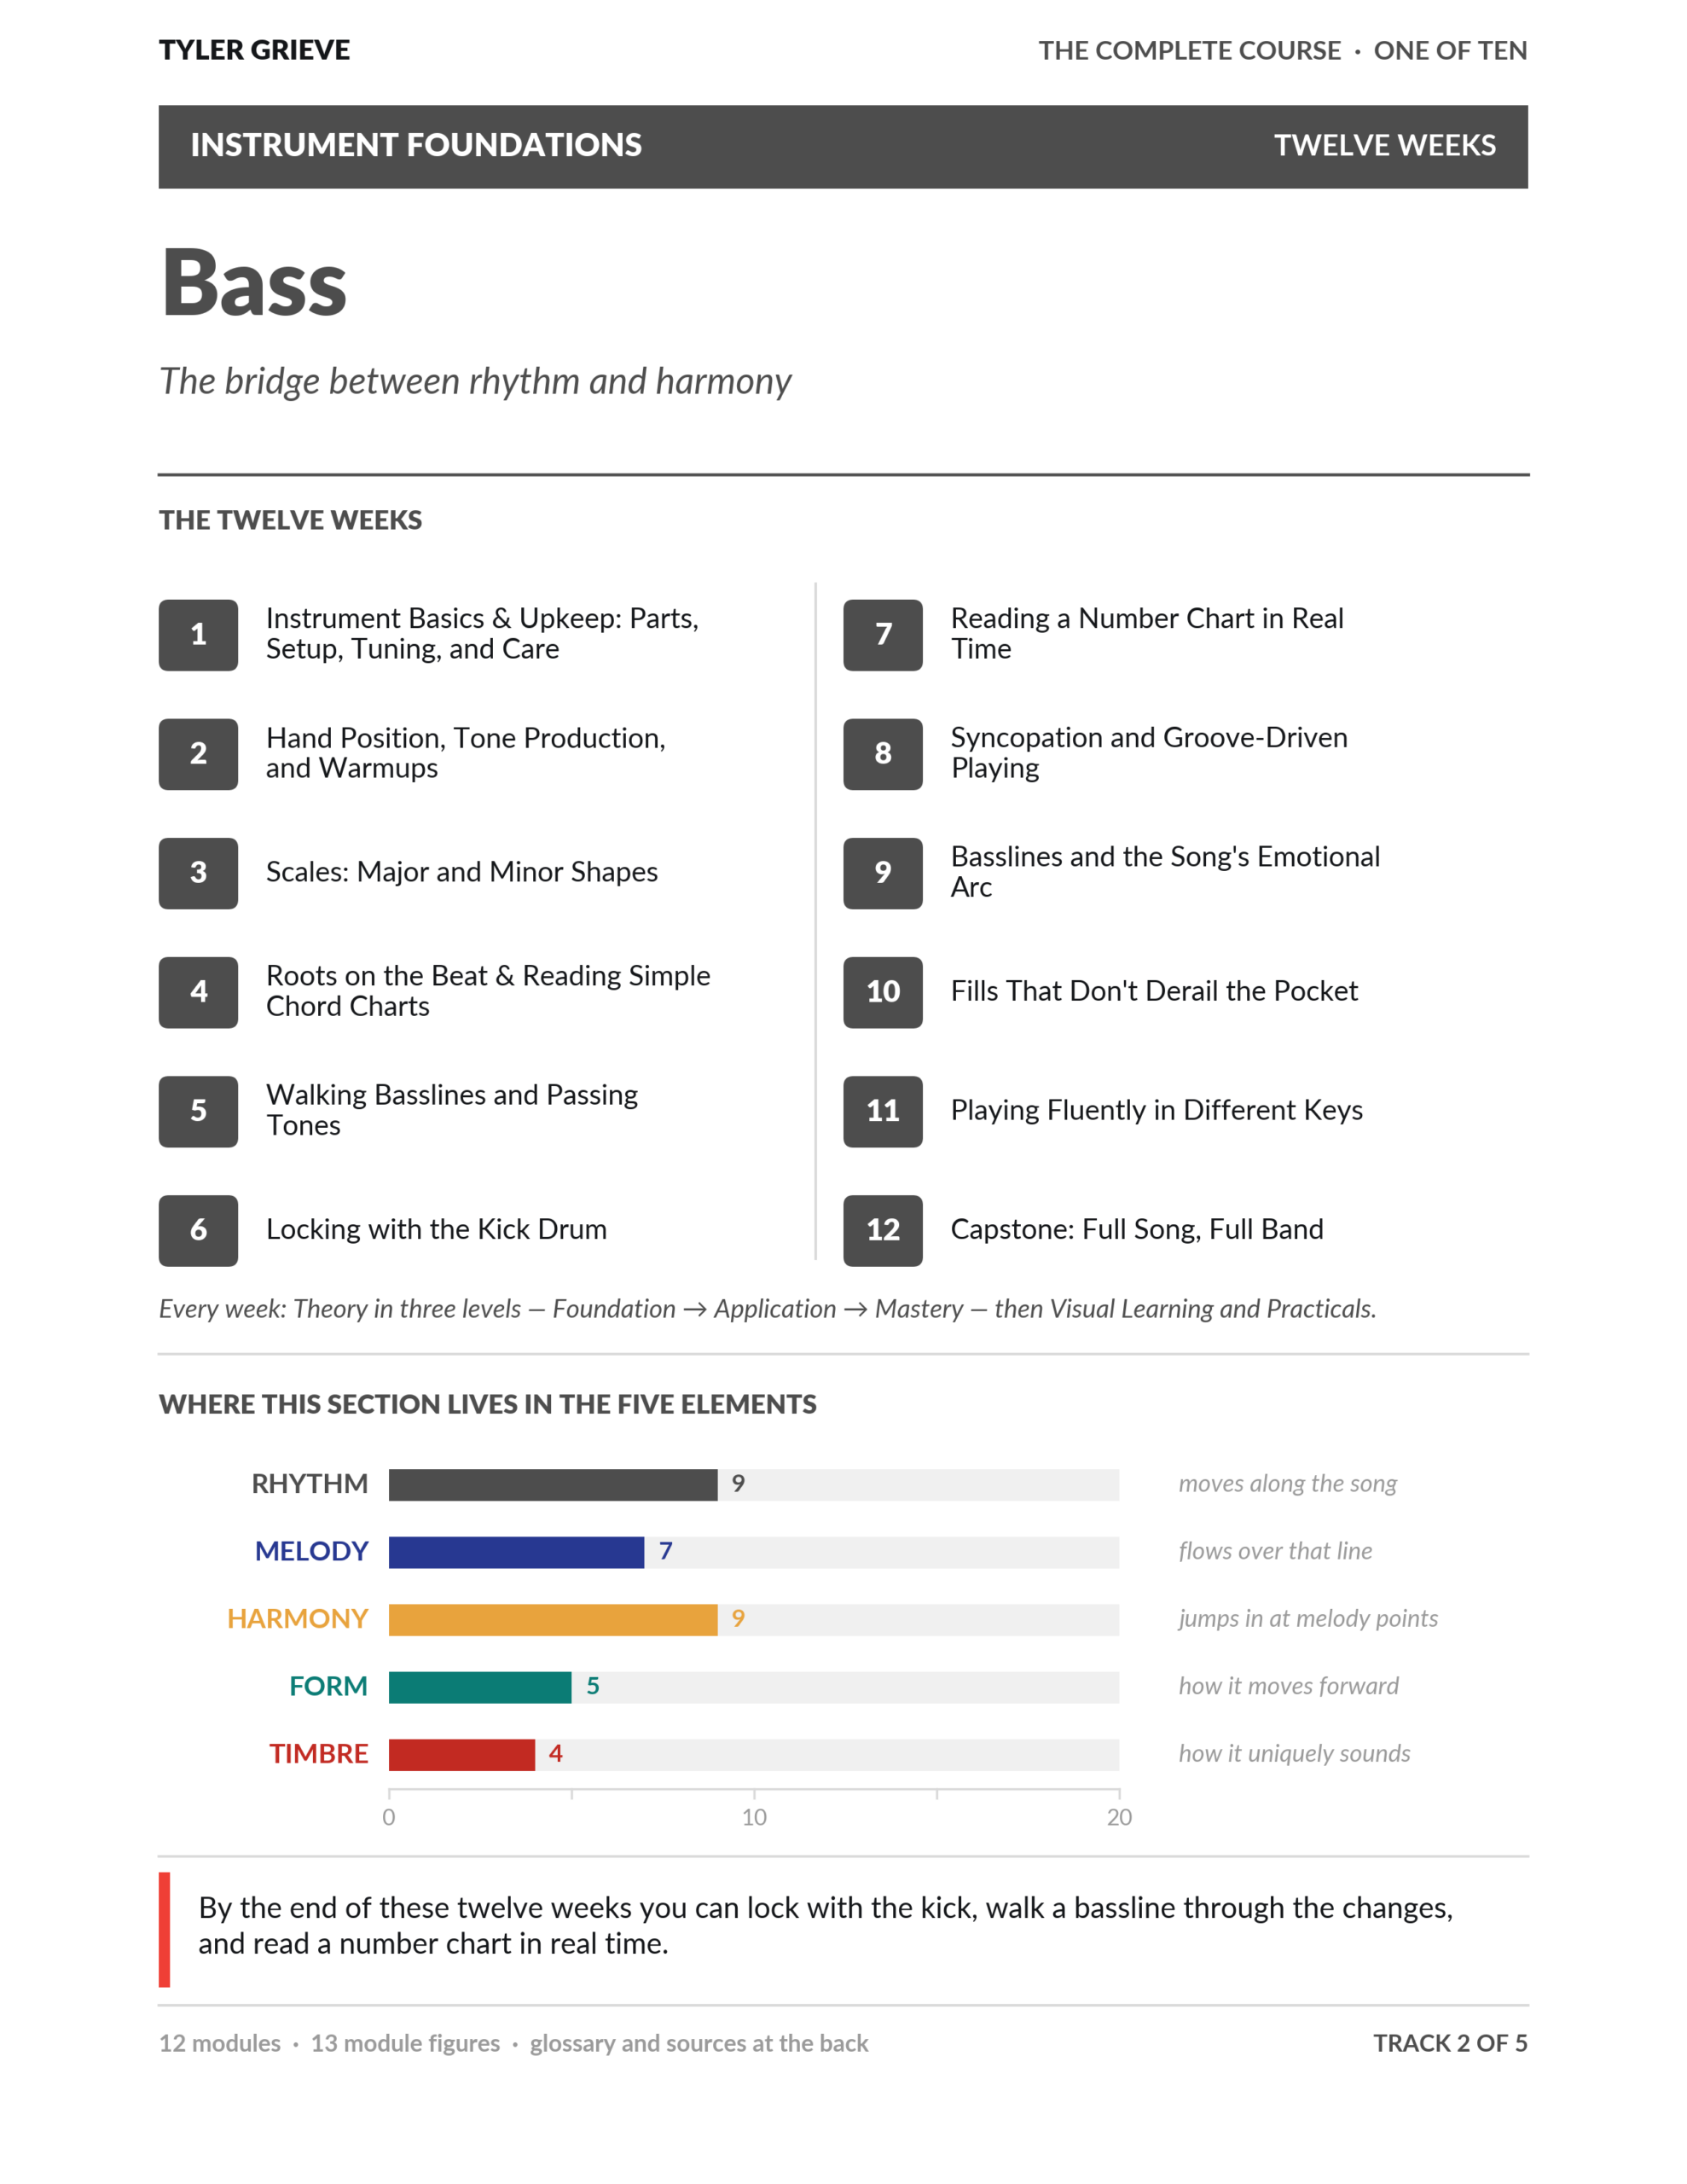
Task: Select the week 12 number badge
Action: (882, 1230)
